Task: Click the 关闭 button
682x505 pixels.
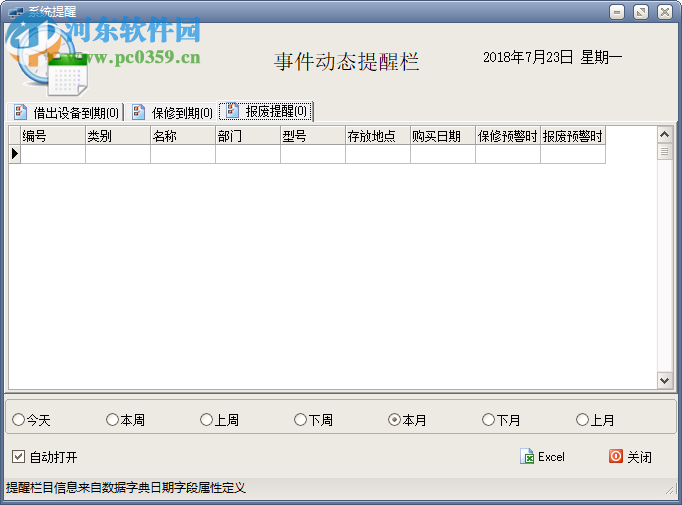Action: click(x=630, y=457)
